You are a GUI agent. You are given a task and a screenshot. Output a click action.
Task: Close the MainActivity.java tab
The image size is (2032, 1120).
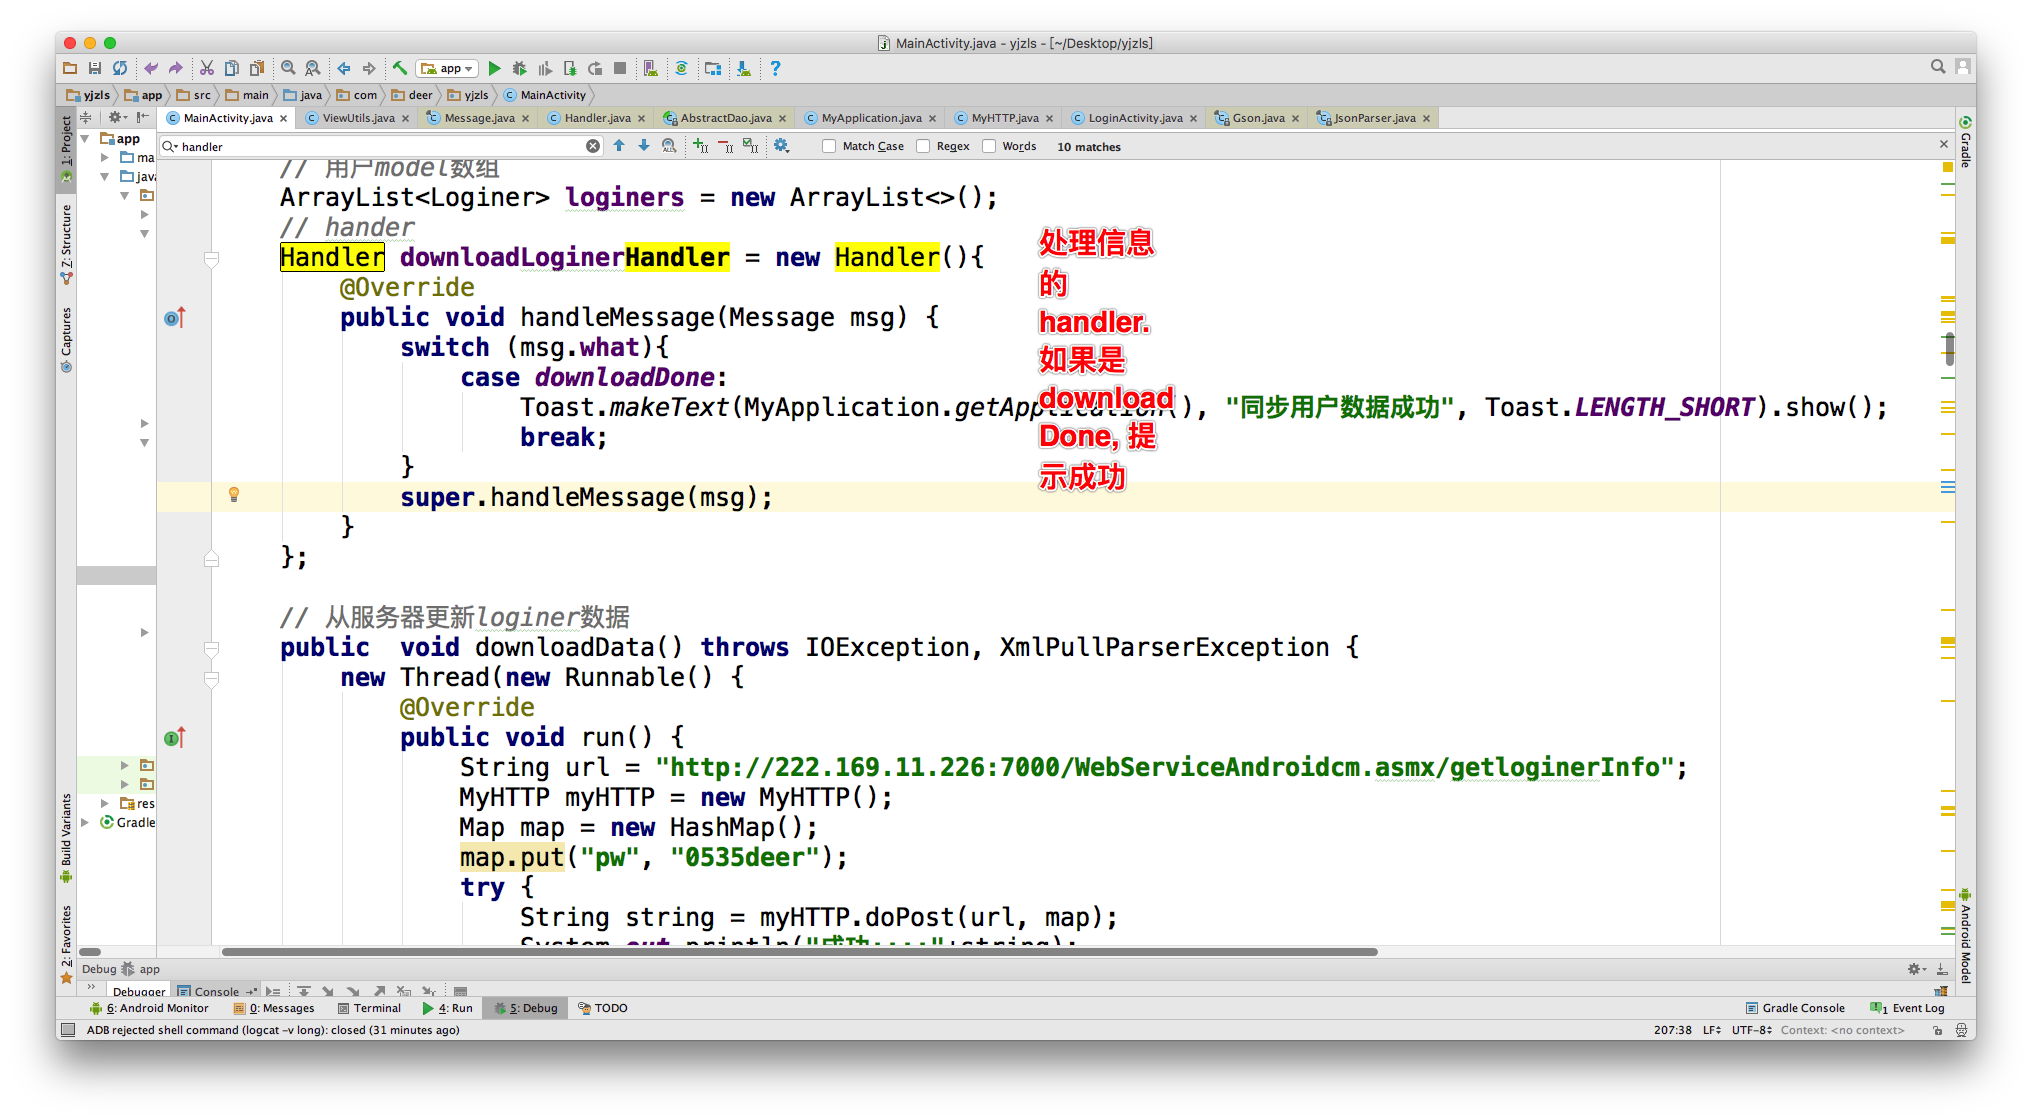click(283, 118)
